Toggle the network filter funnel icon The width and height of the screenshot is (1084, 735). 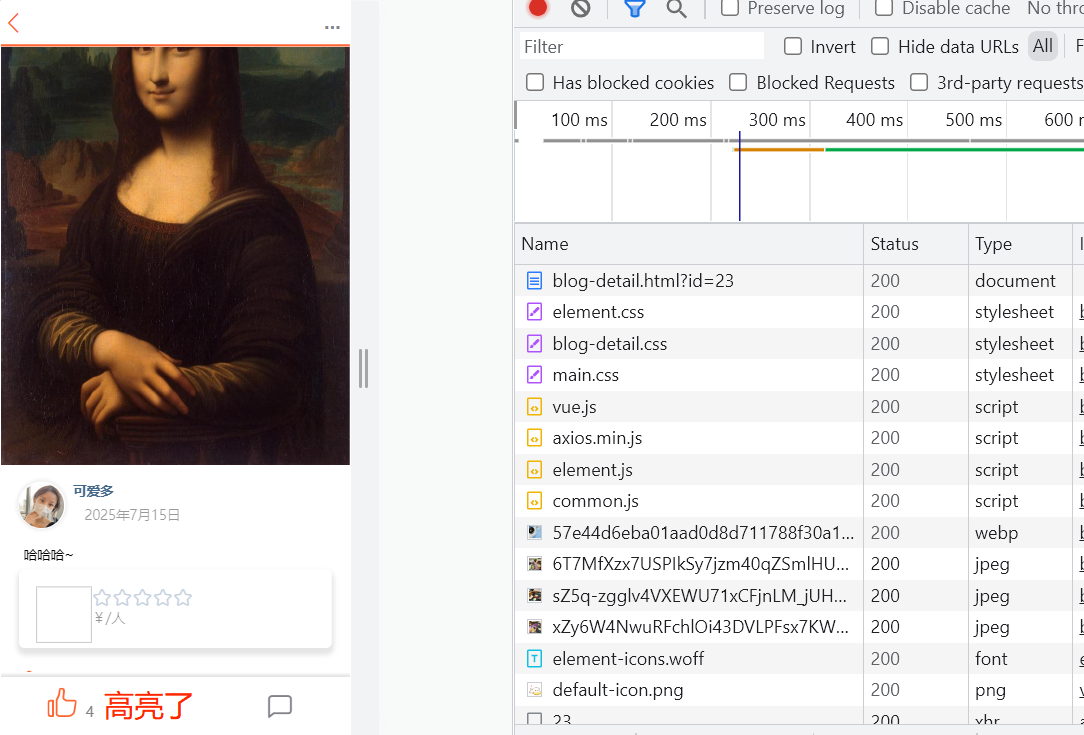[635, 8]
